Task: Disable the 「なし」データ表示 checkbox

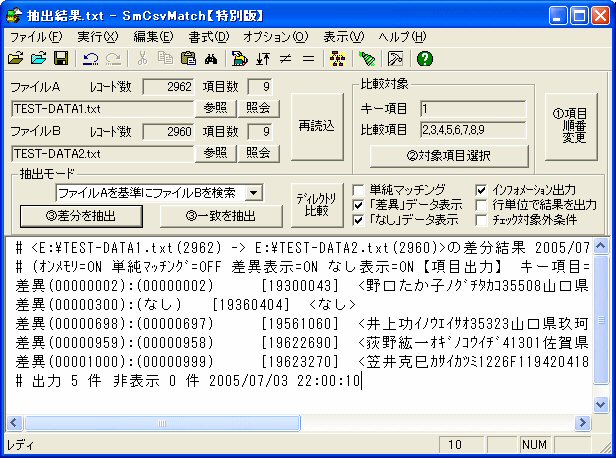Action: tap(359, 220)
